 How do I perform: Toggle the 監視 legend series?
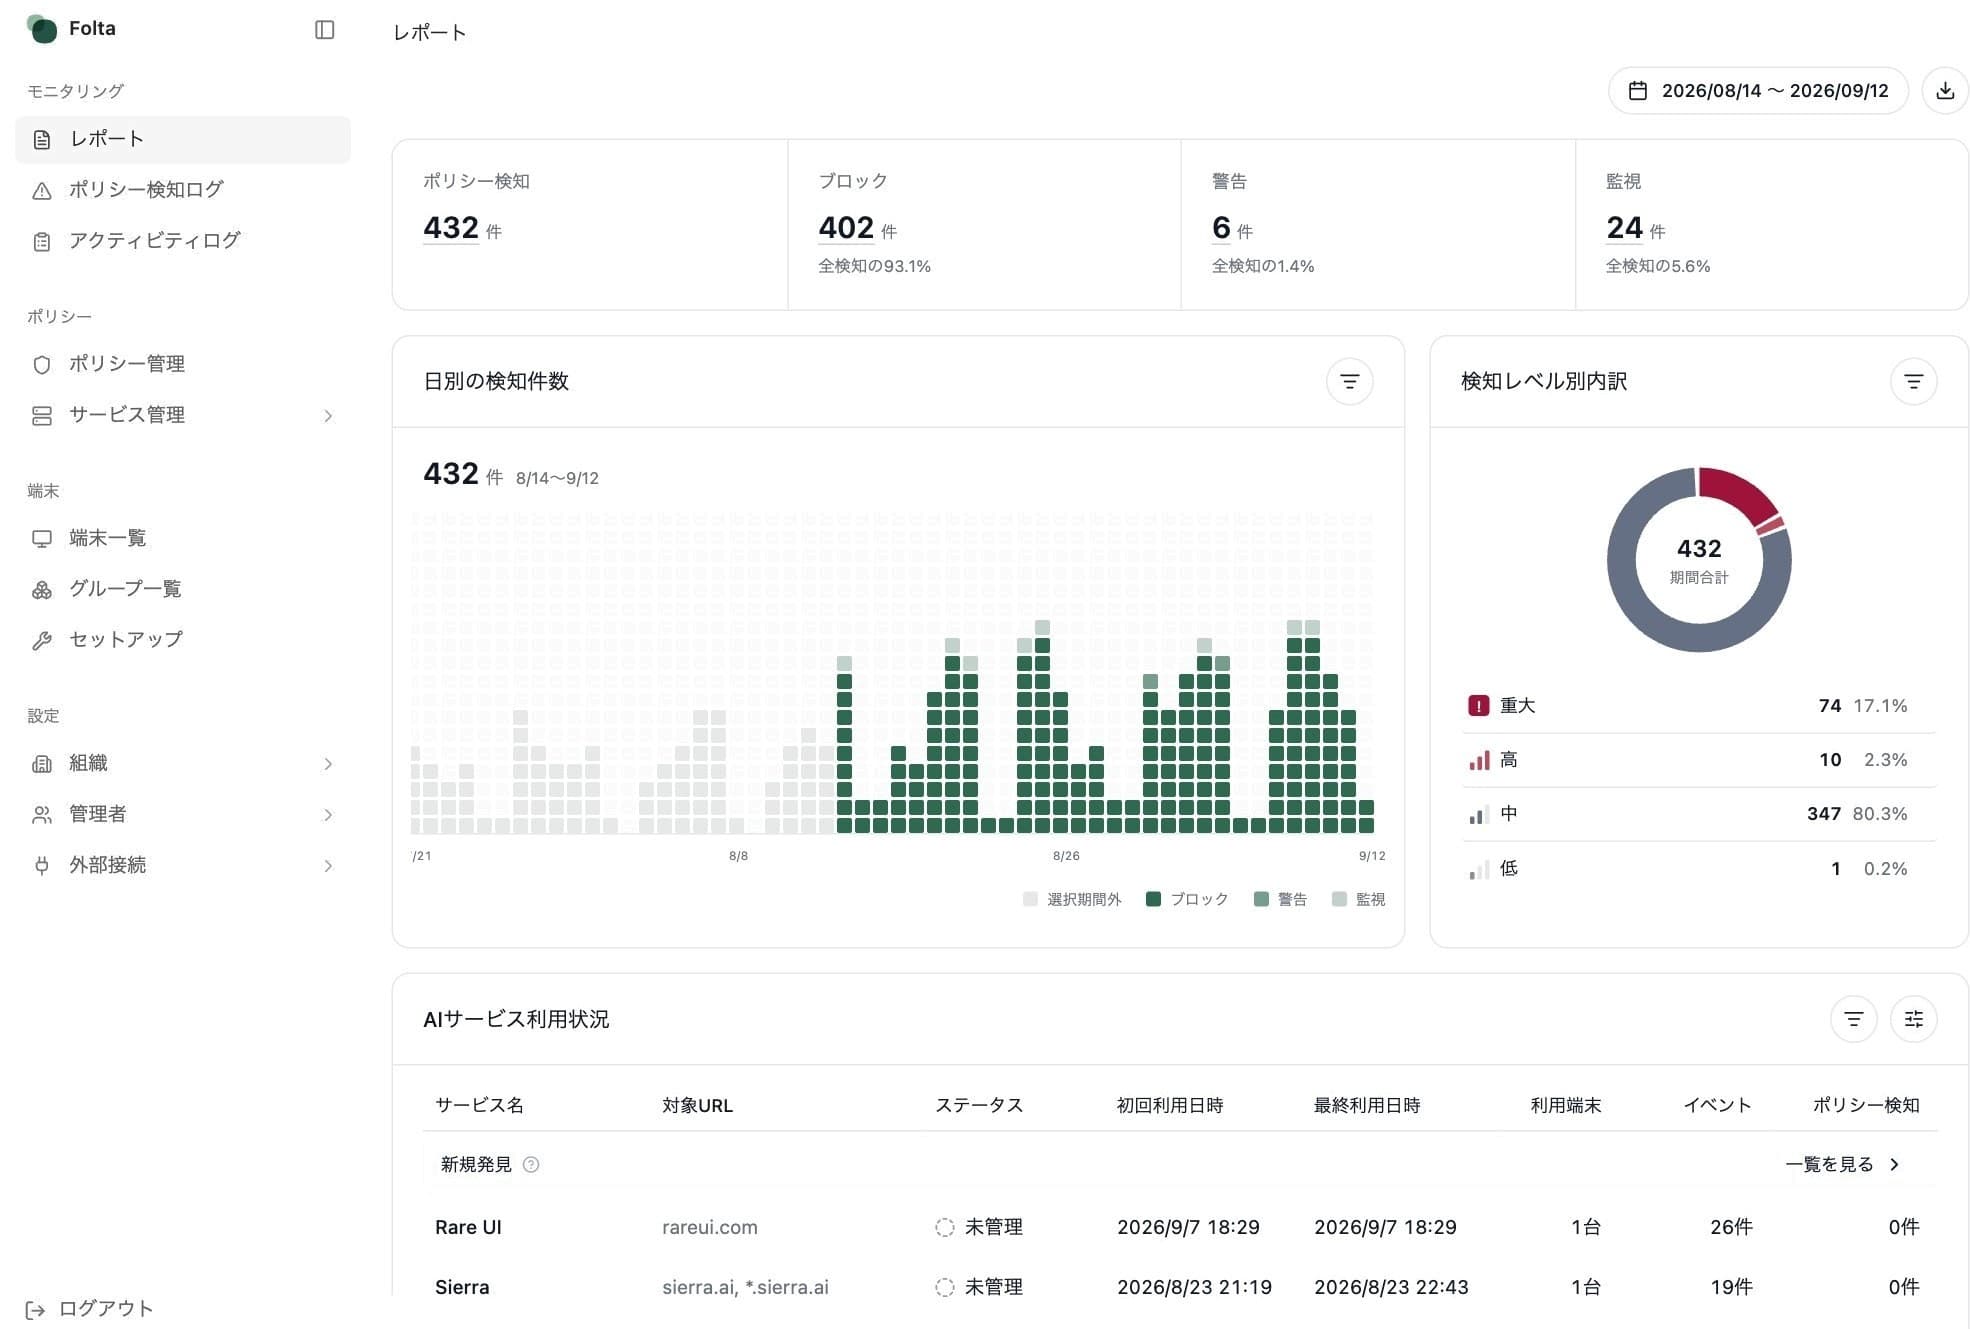tap(1359, 899)
